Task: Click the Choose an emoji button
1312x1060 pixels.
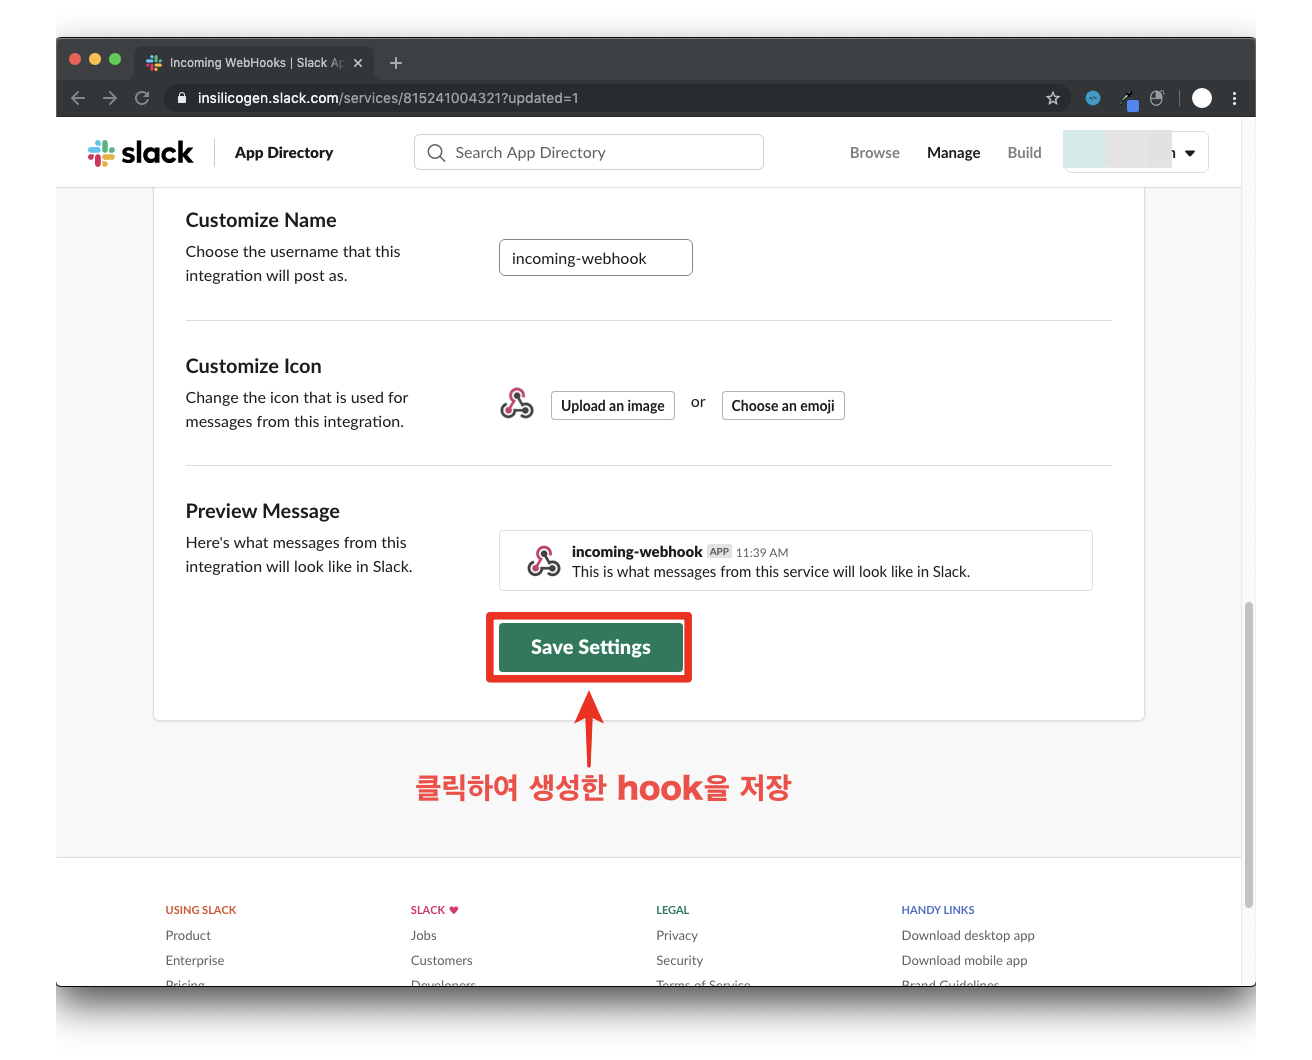Action: coord(783,406)
